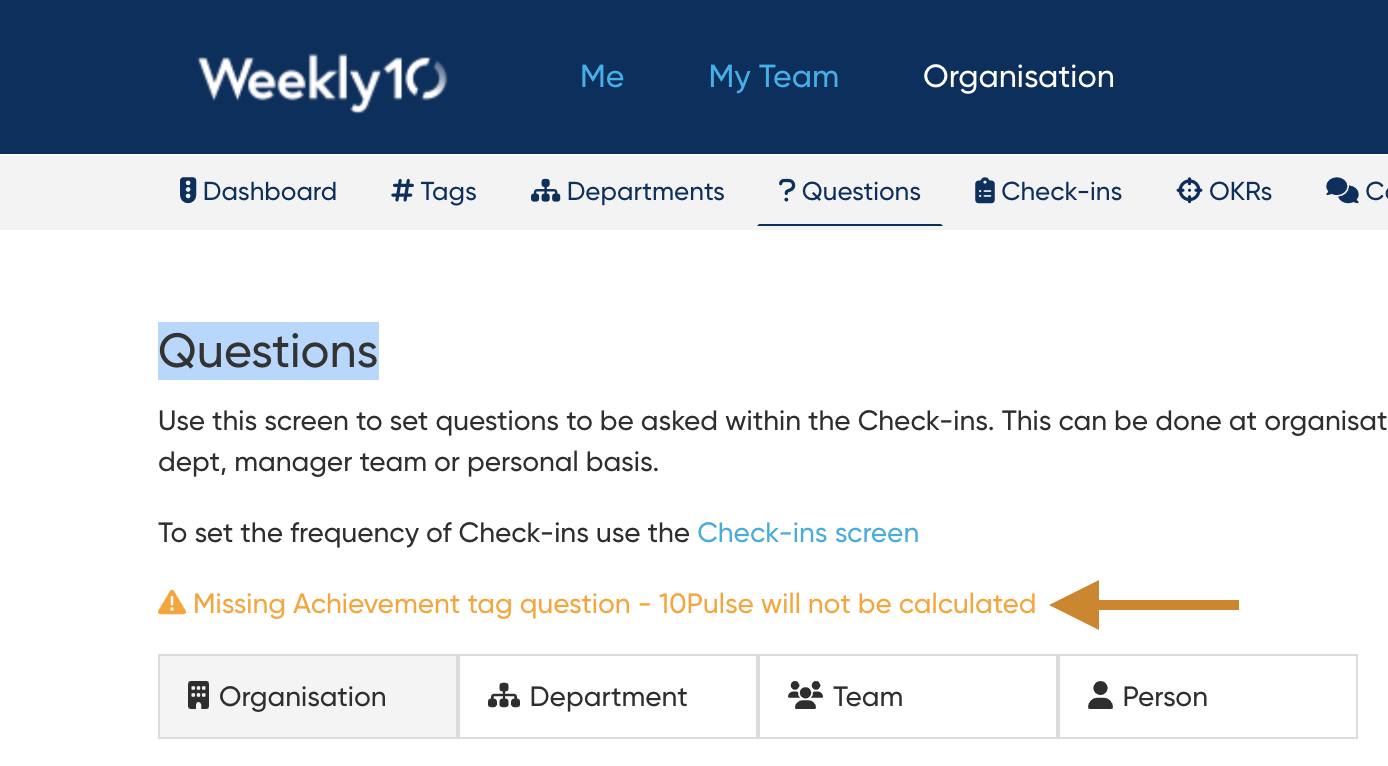Click the person icon on Person tab

coord(1100,696)
